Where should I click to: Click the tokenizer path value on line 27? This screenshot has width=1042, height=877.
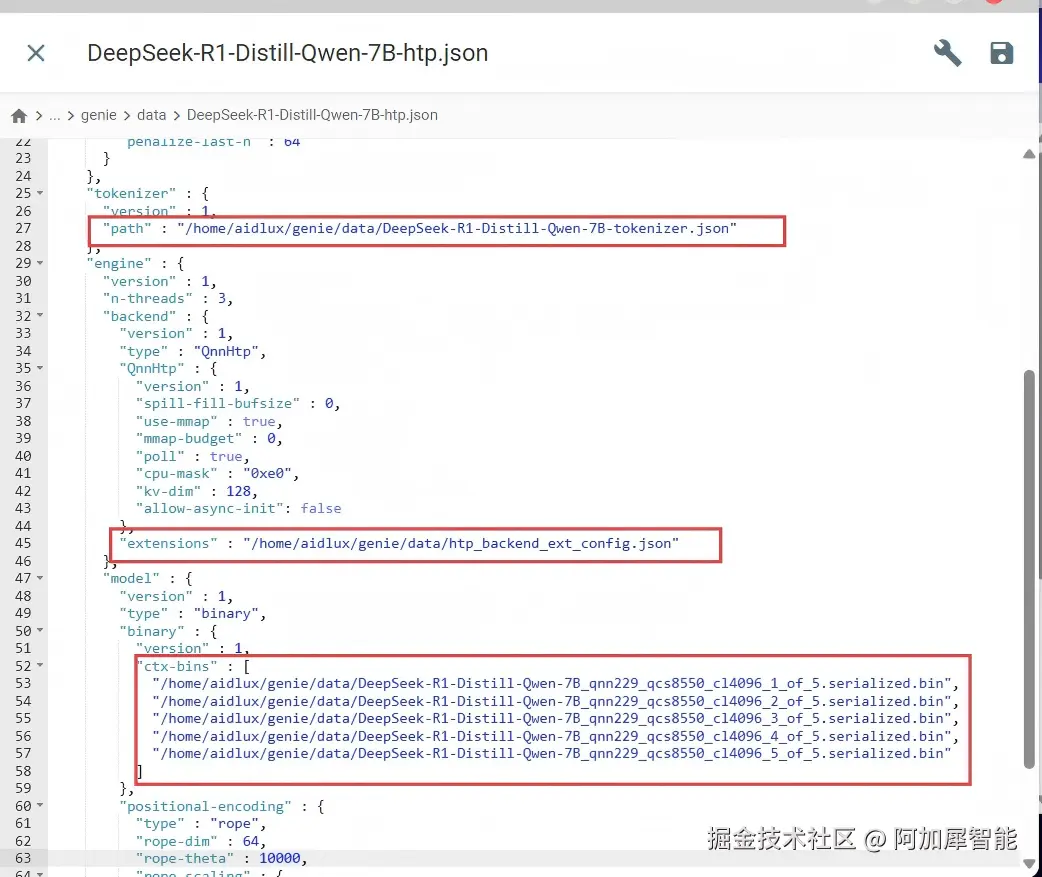(x=457, y=229)
